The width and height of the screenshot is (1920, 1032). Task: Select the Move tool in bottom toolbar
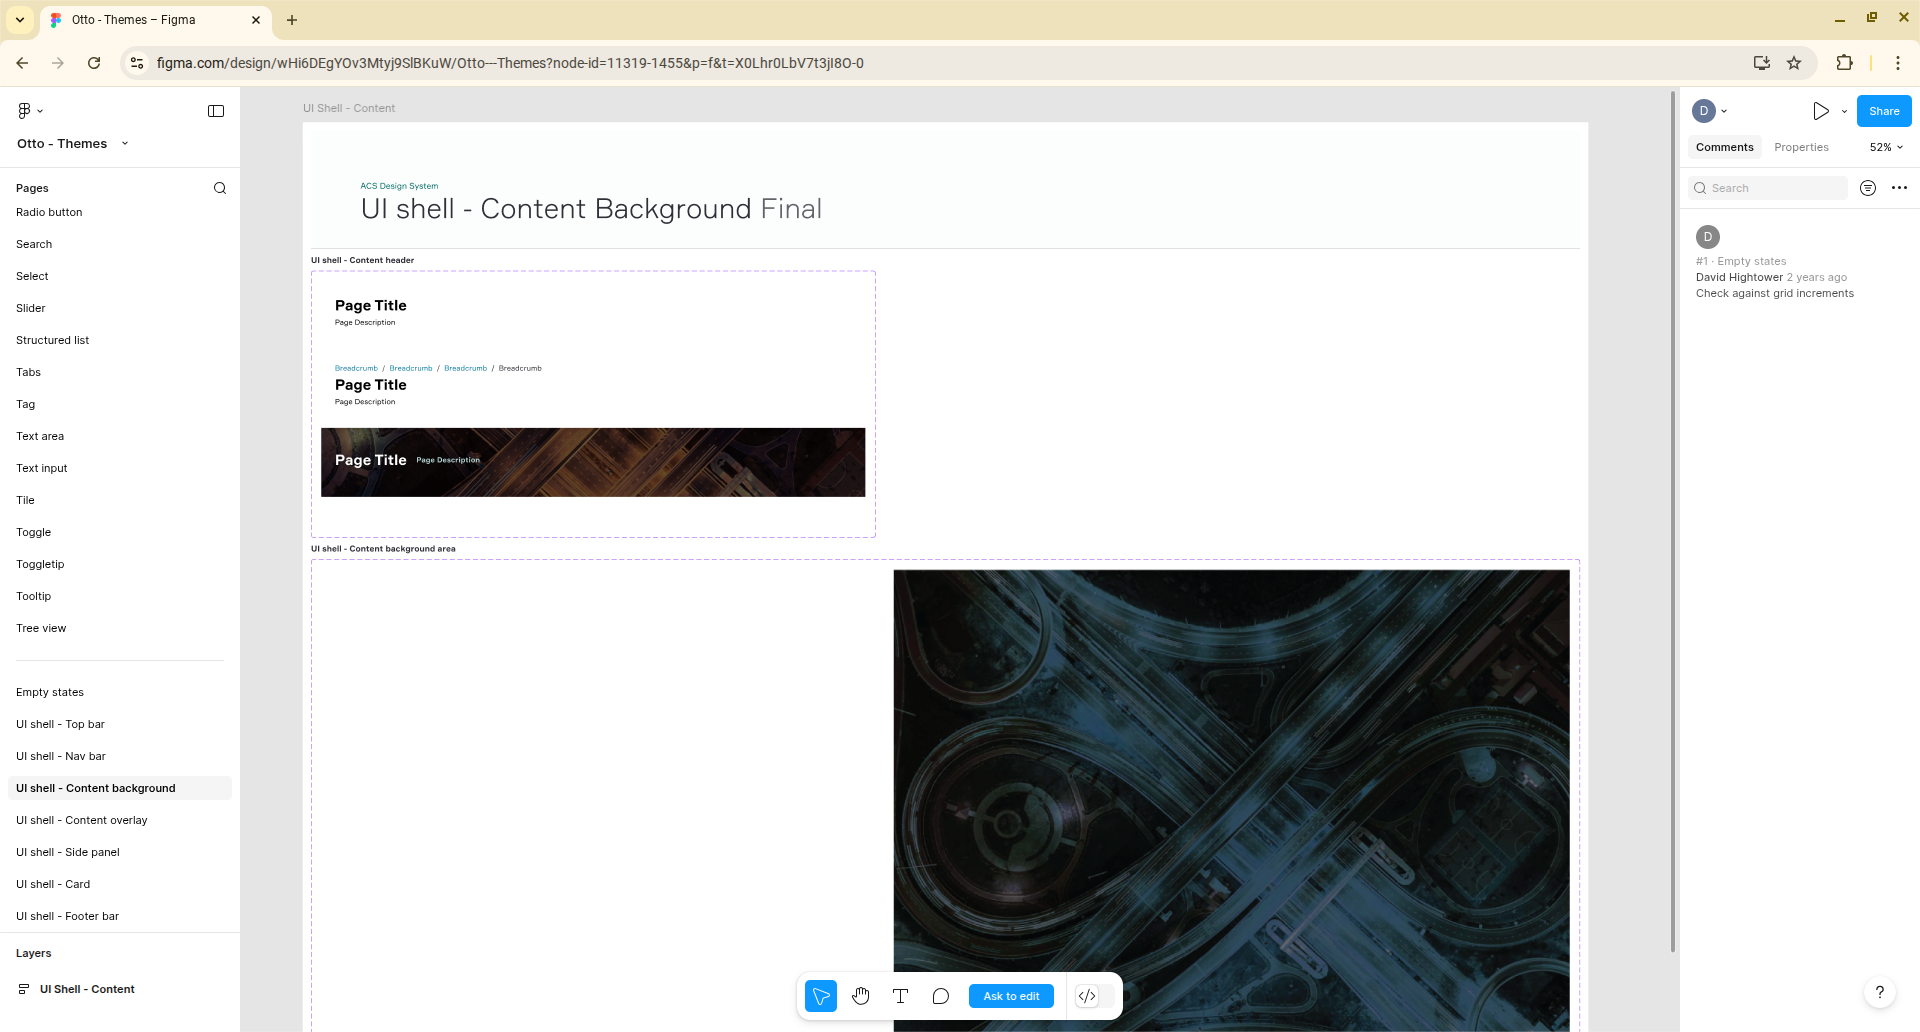(x=821, y=996)
